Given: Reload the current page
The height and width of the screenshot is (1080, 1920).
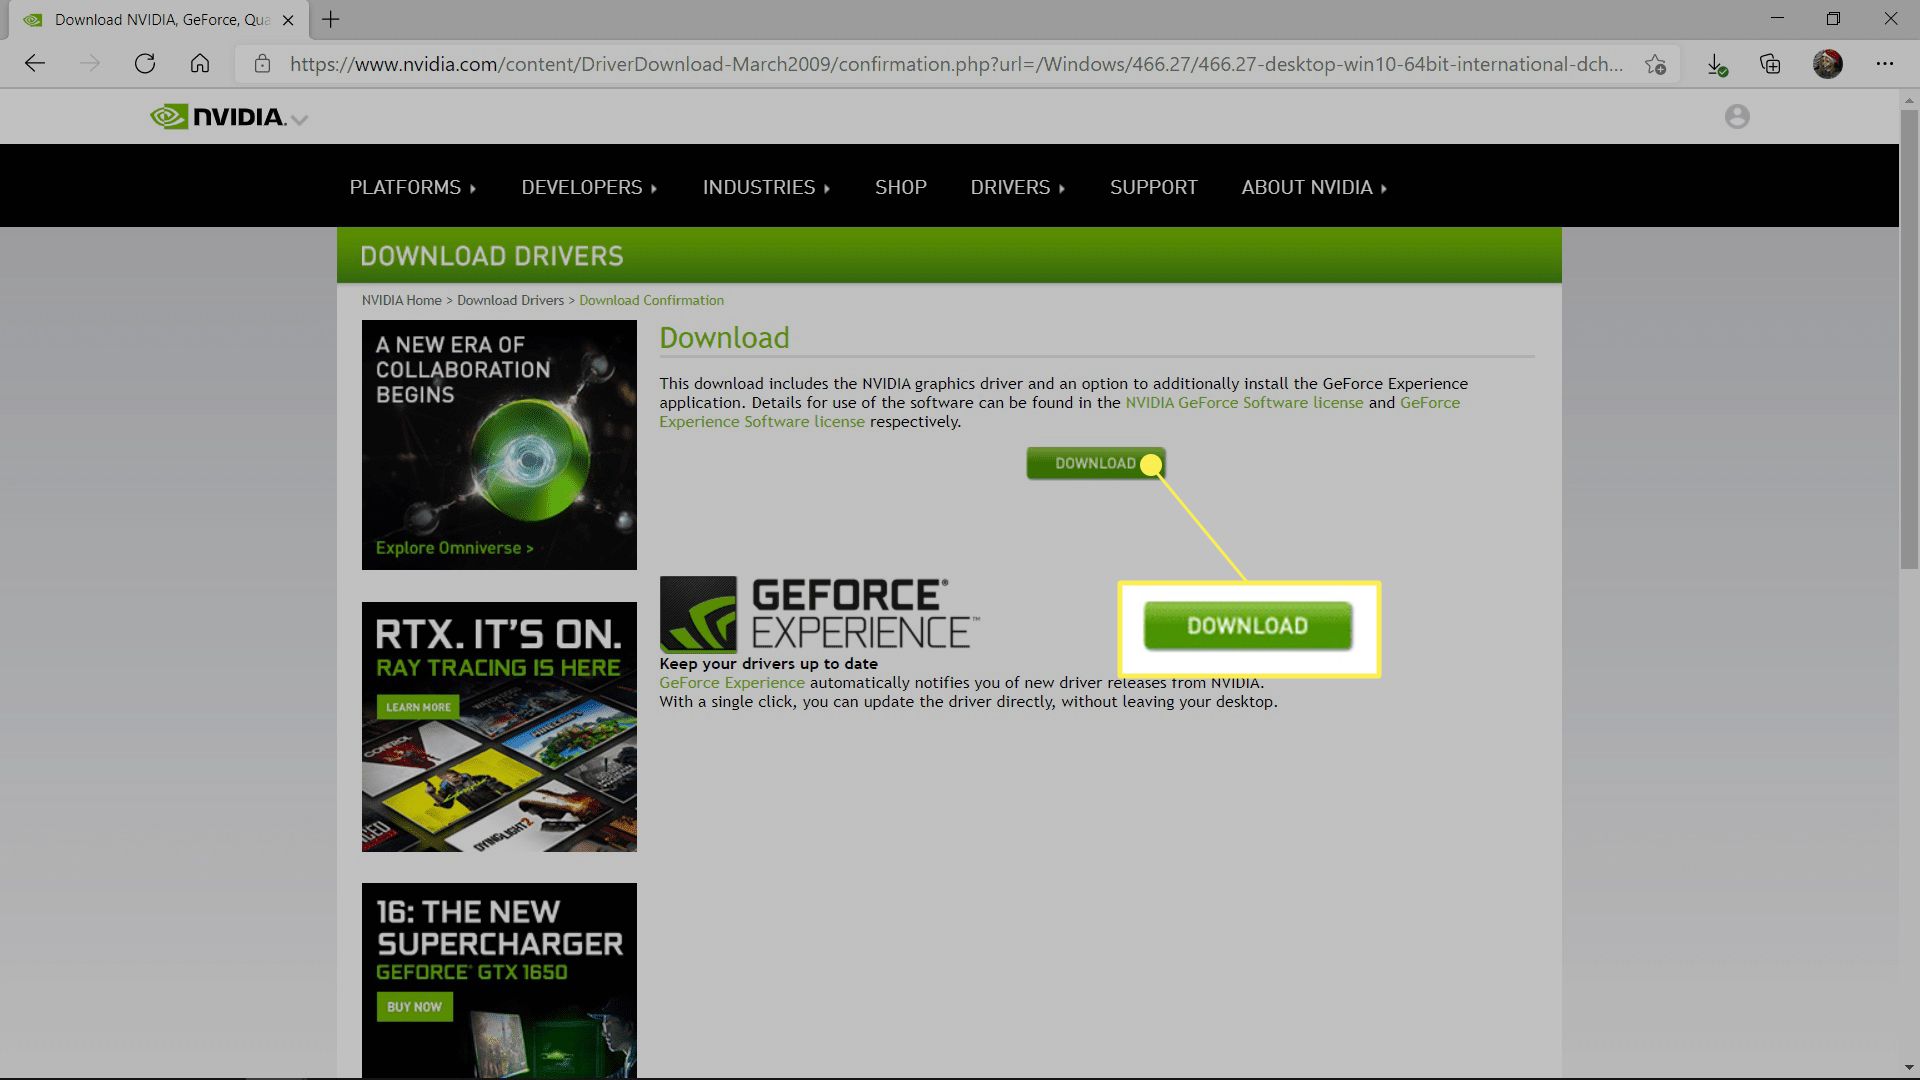Looking at the screenshot, I should (145, 64).
